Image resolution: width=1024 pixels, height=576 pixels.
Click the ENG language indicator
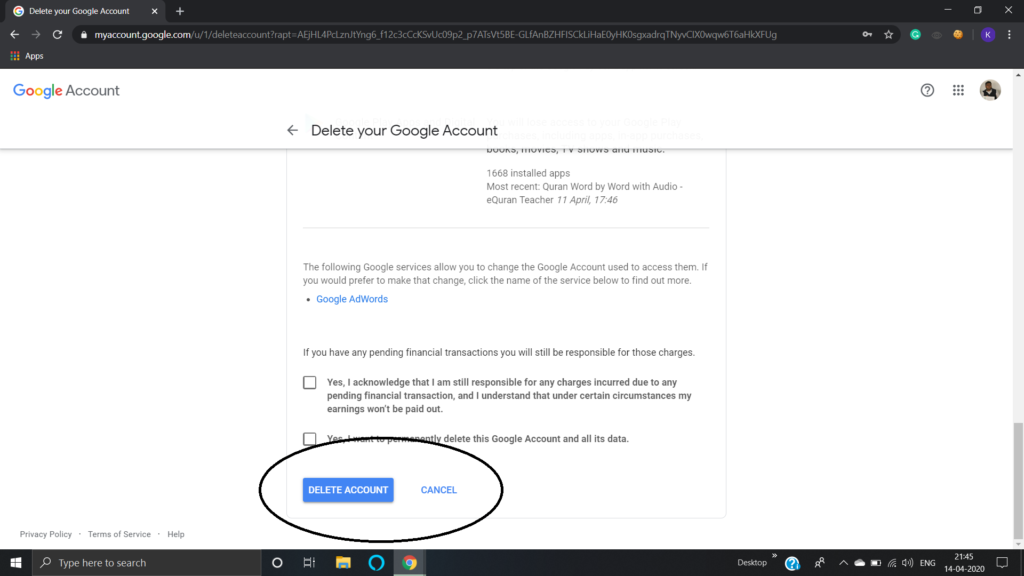point(927,562)
